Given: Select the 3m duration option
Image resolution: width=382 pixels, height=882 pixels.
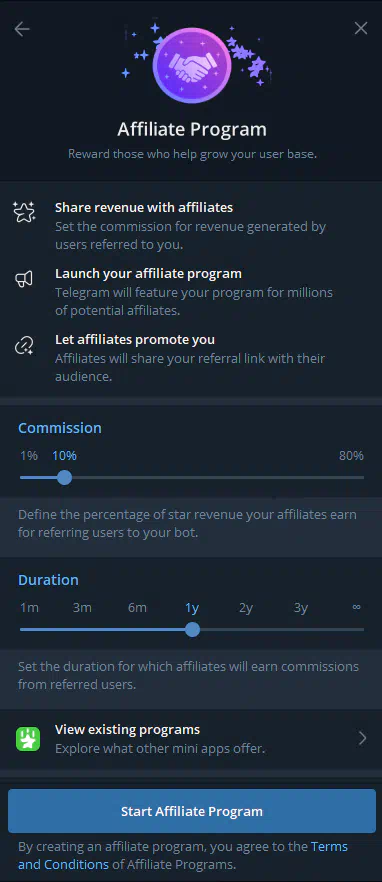Looking at the screenshot, I should [82, 608].
